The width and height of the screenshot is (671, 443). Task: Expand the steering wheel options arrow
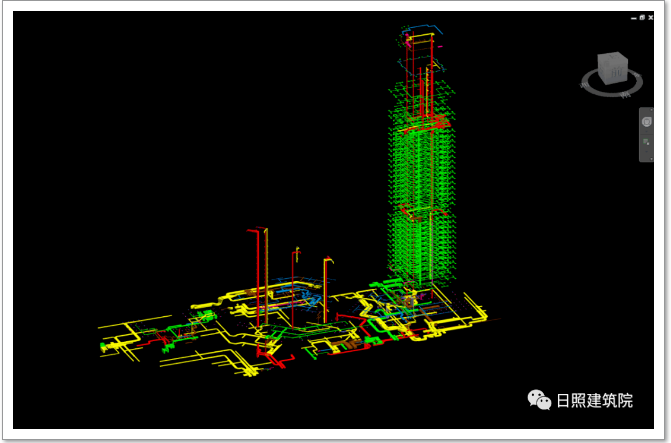pos(647,132)
